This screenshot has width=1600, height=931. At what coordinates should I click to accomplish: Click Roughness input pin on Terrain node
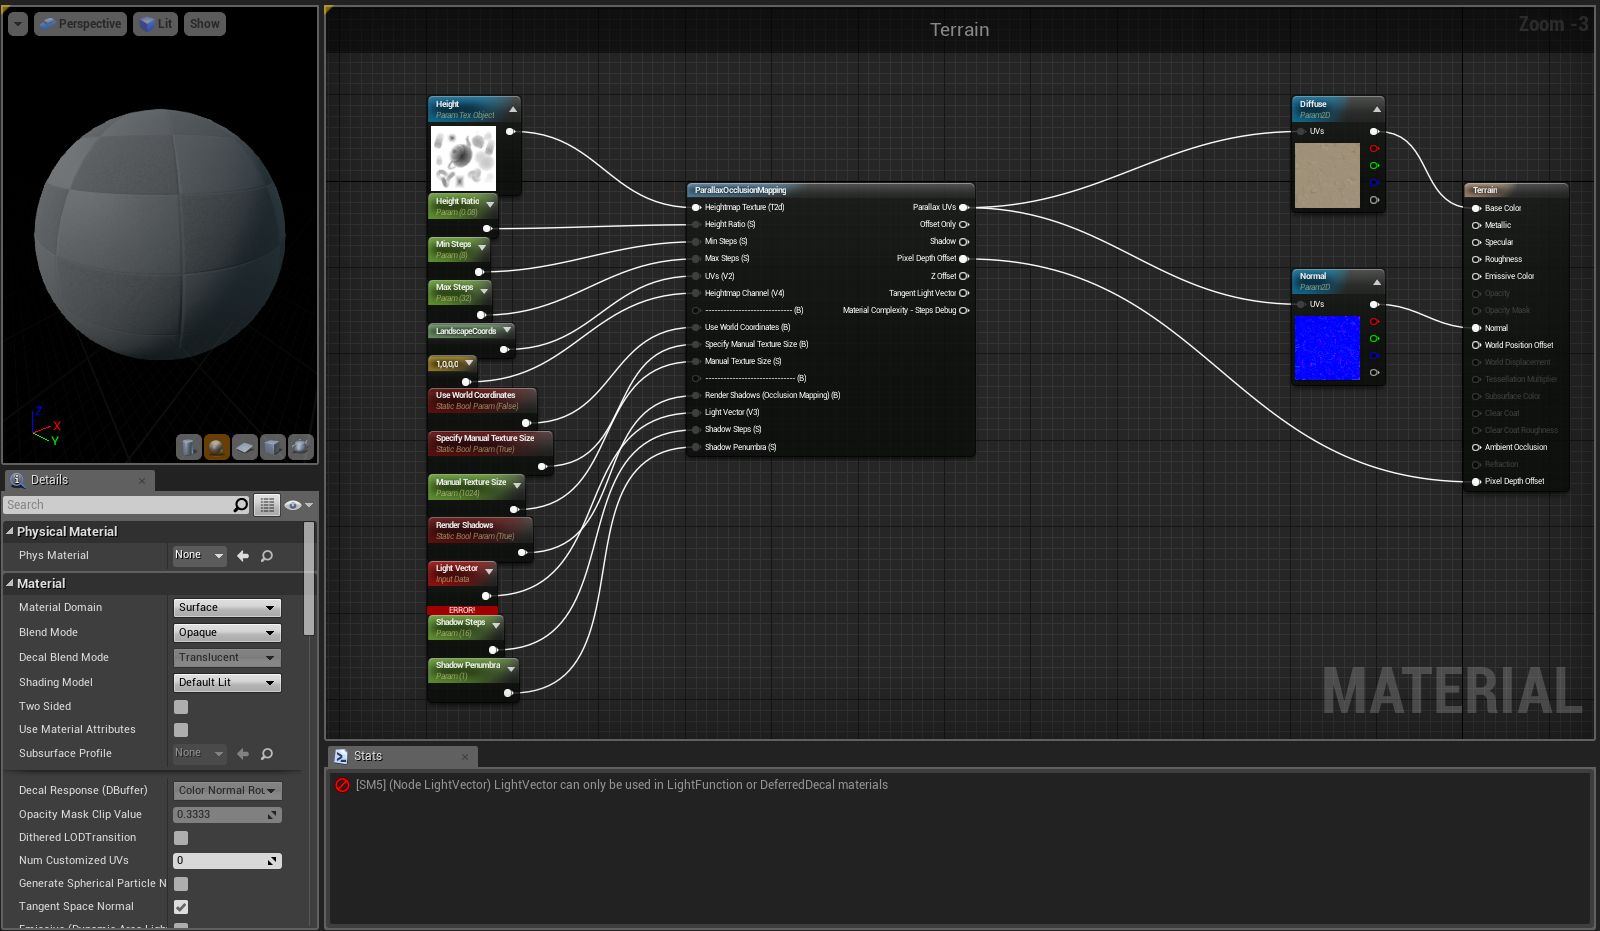click(x=1476, y=259)
